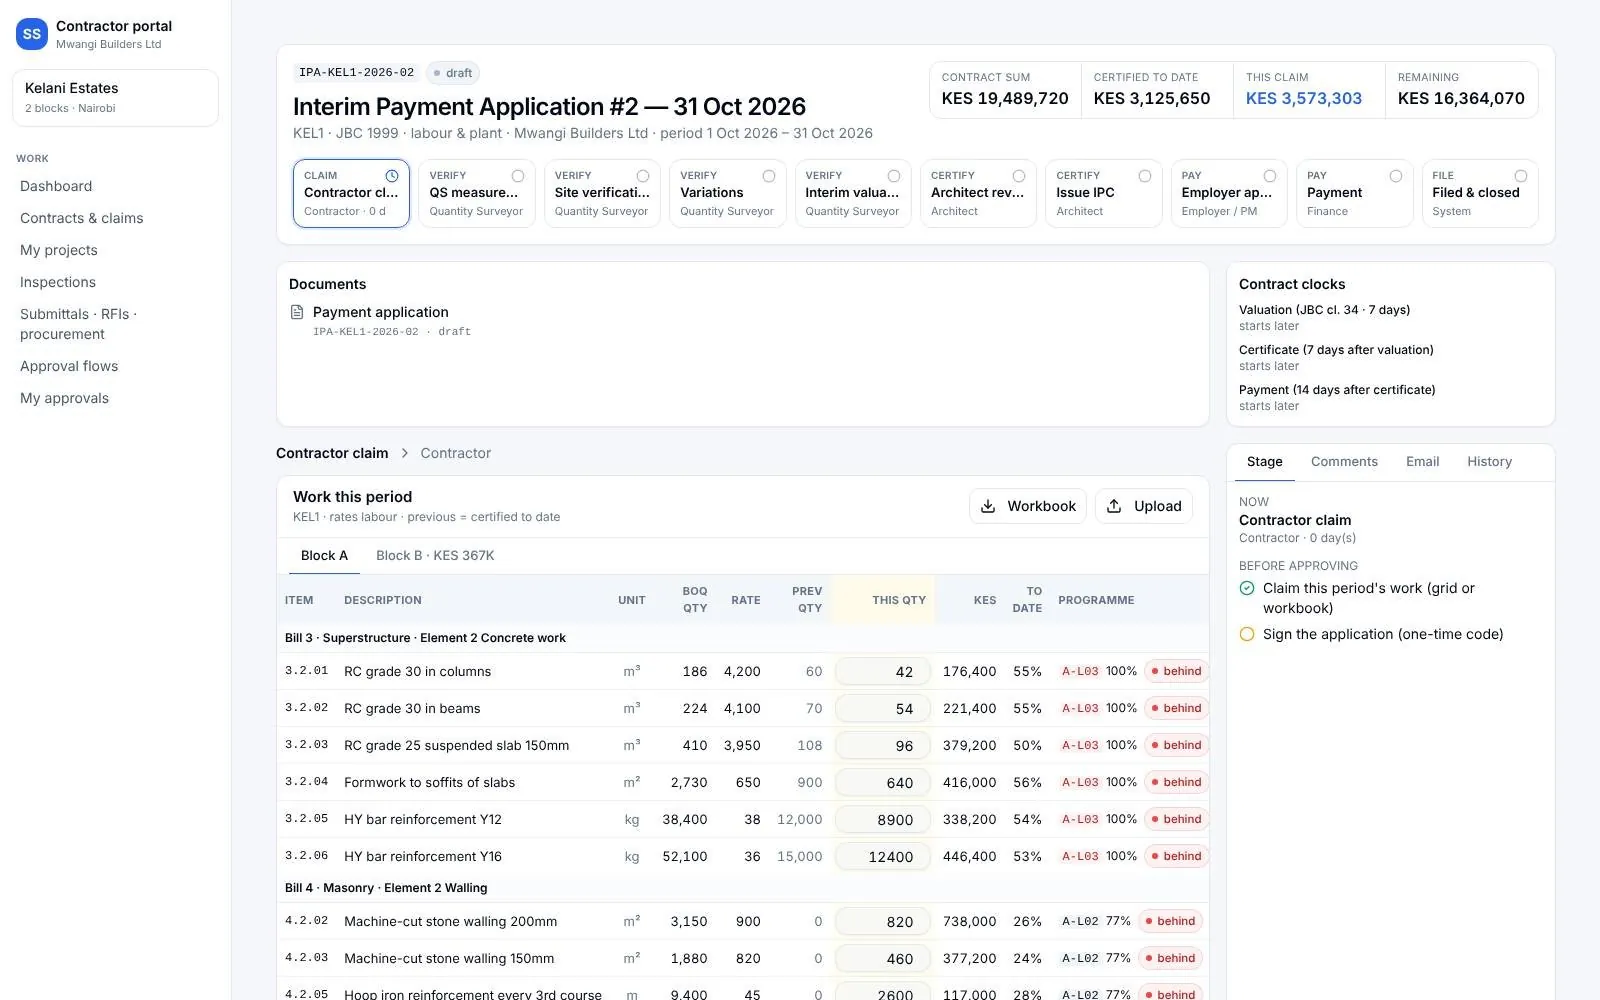Select the Stage tab

(x=1264, y=462)
